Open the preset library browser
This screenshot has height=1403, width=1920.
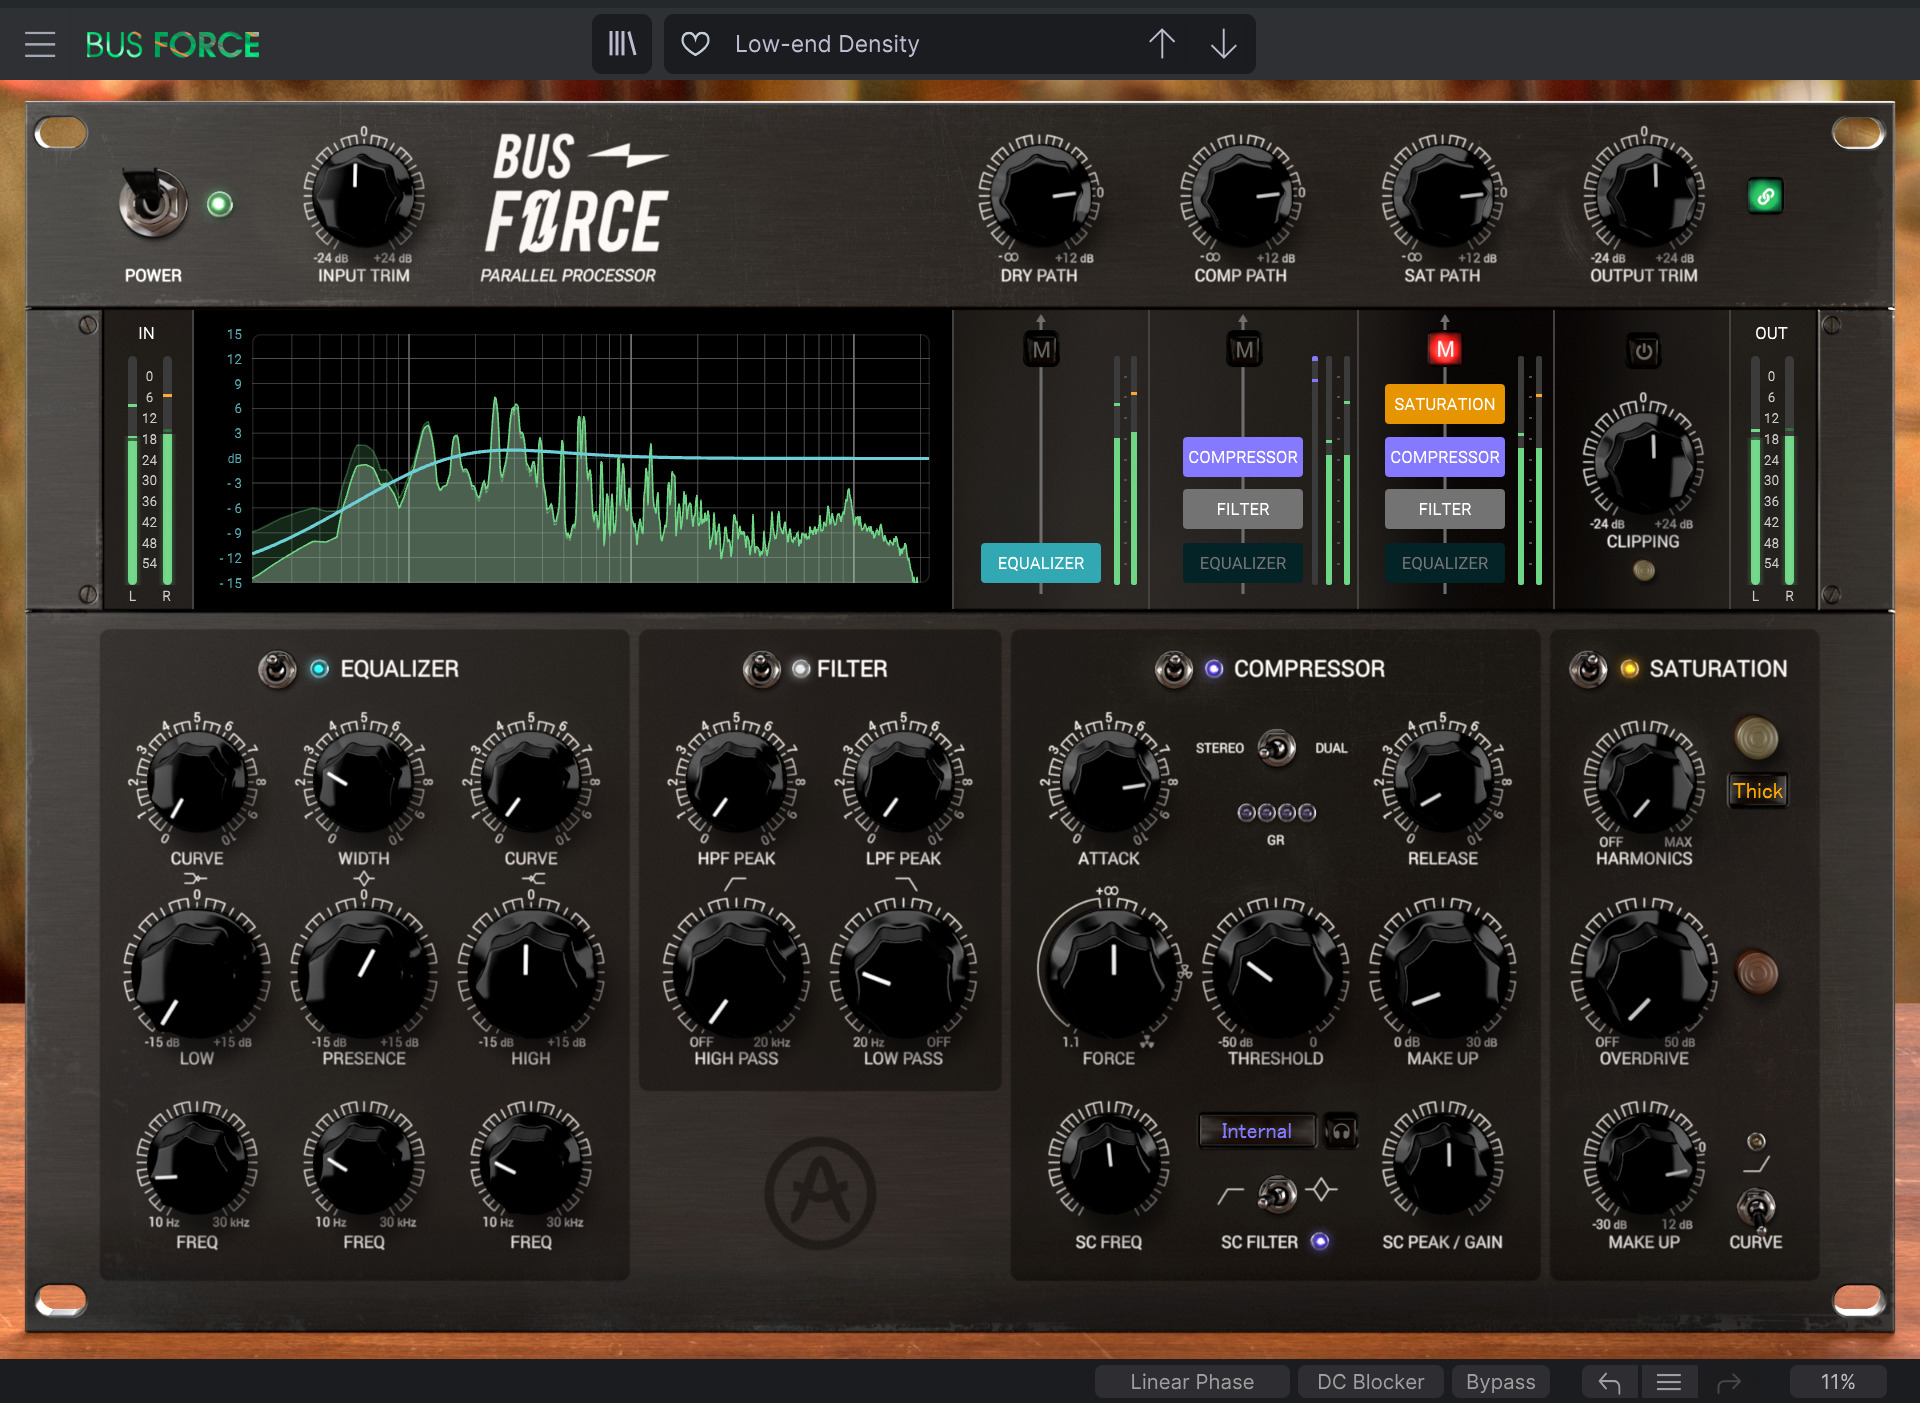pos(622,44)
